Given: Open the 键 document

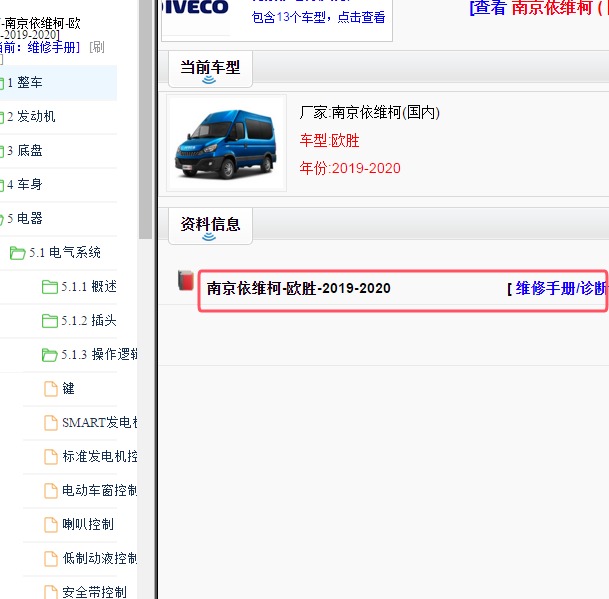Looking at the screenshot, I should [x=68, y=388].
